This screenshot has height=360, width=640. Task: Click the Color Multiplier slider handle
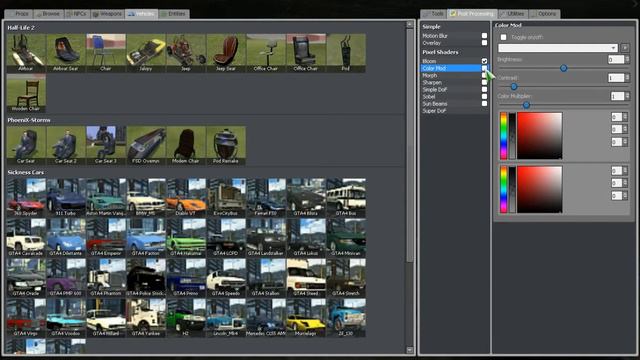tap(527, 105)
